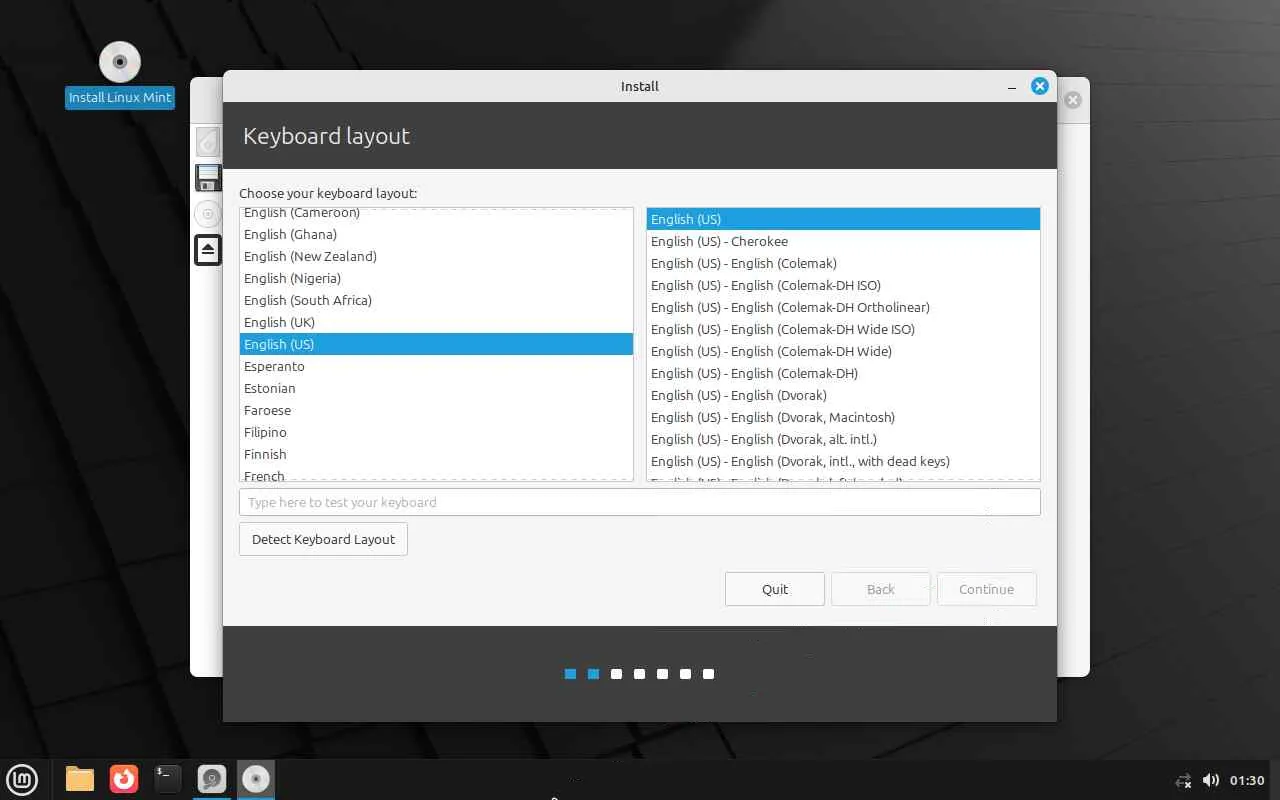This screenshot has height=800, width=1280.
Task: Pick Estonian from the layout list
Action: (x=436, y=388)
